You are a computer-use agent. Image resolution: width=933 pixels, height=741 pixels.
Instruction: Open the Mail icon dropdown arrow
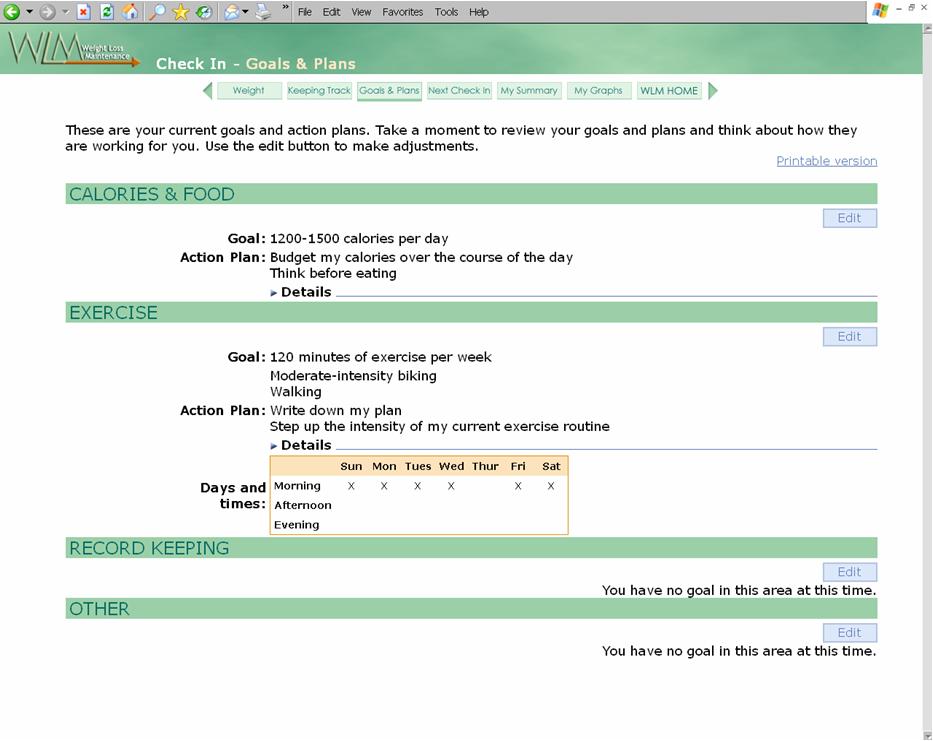pyautogui.click(x=245, y=12)
